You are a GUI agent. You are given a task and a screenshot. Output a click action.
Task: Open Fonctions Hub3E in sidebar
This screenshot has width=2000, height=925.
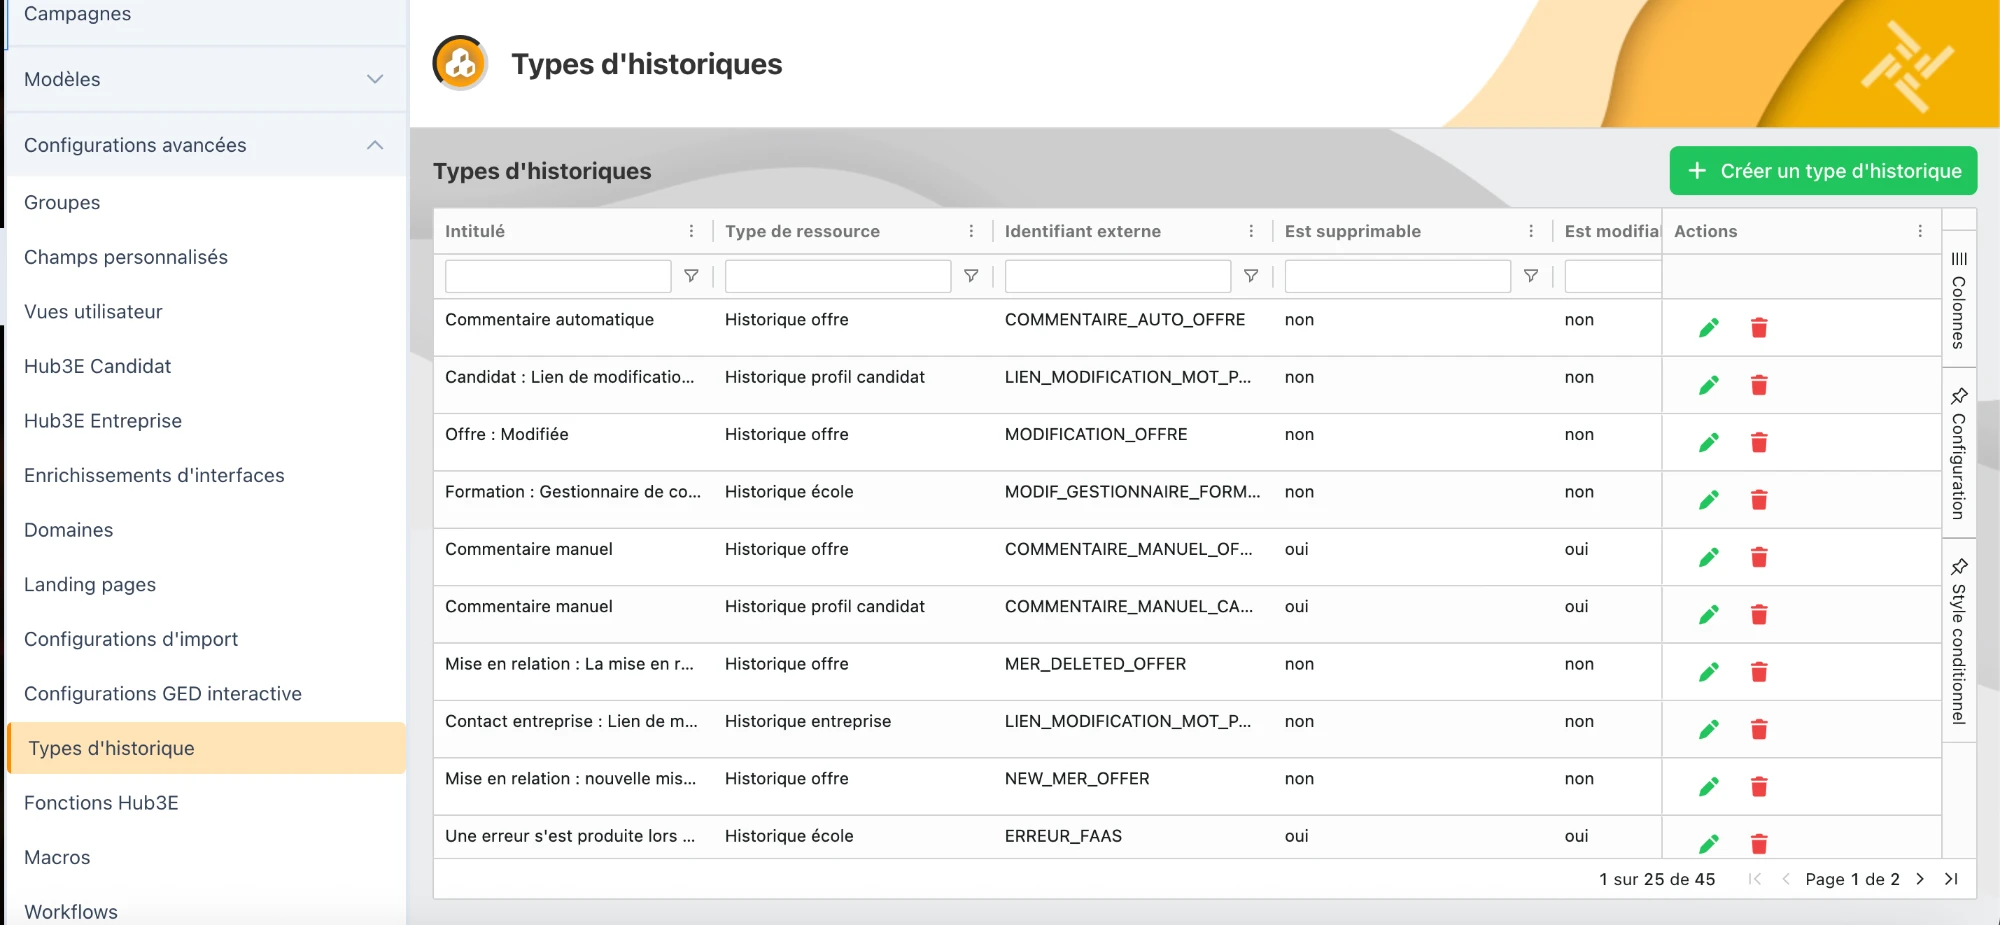pos(101,803)
